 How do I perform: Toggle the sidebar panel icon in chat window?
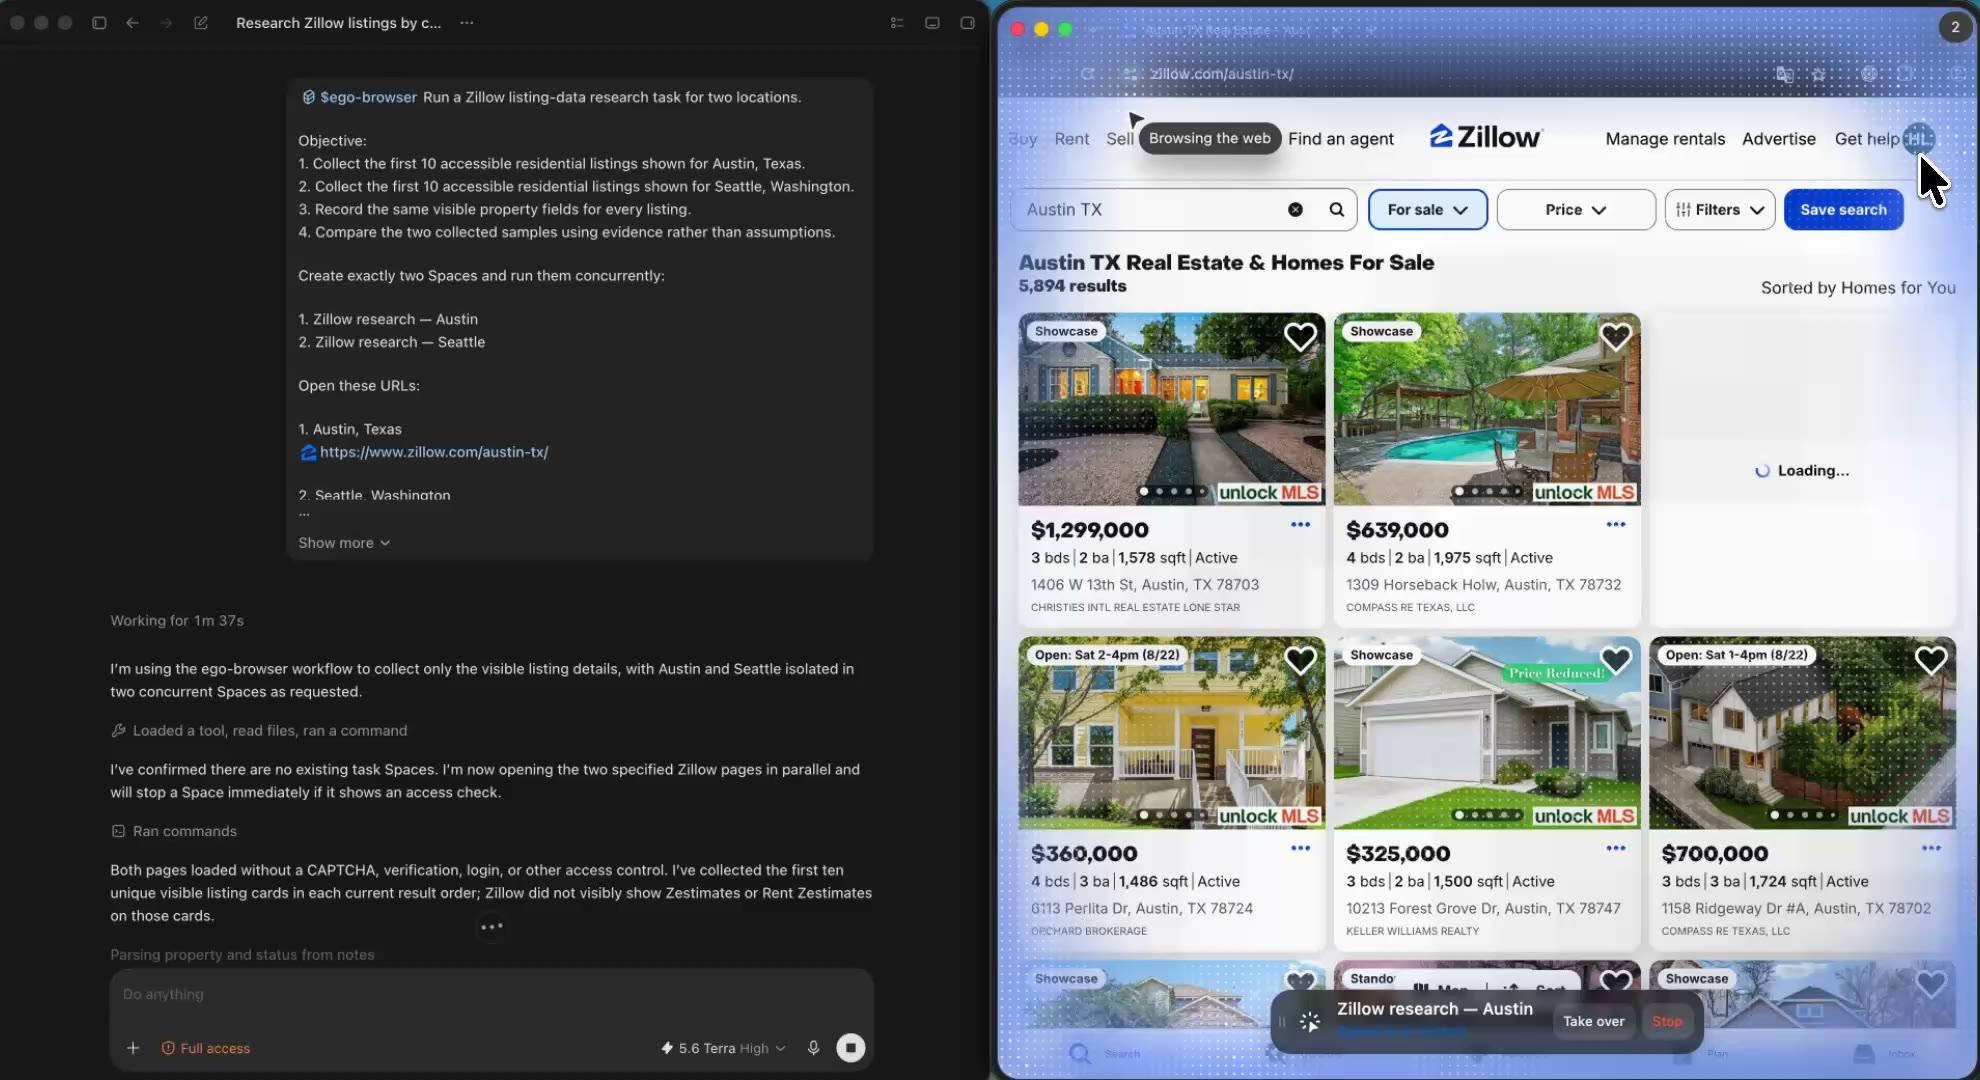click(99, 22)
